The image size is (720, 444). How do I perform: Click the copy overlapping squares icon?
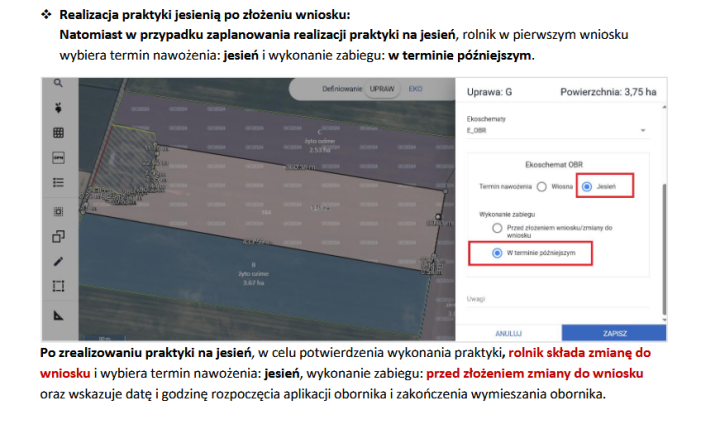[58, 236]
